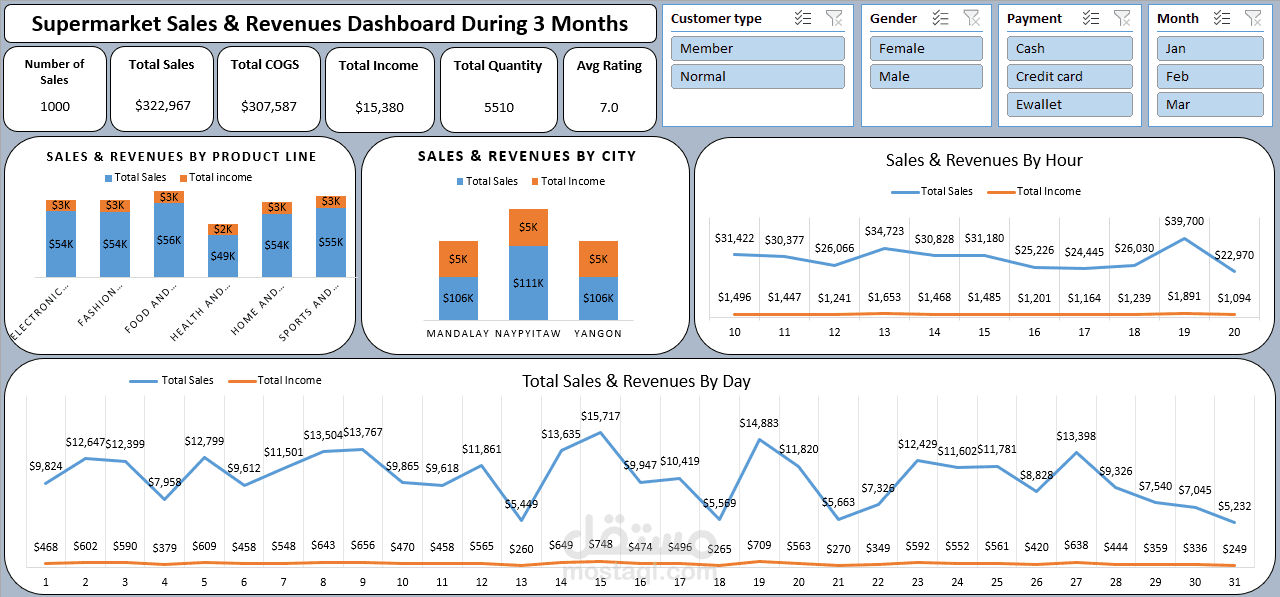Click clear filter icon on Month slicer

(1251, 17)
